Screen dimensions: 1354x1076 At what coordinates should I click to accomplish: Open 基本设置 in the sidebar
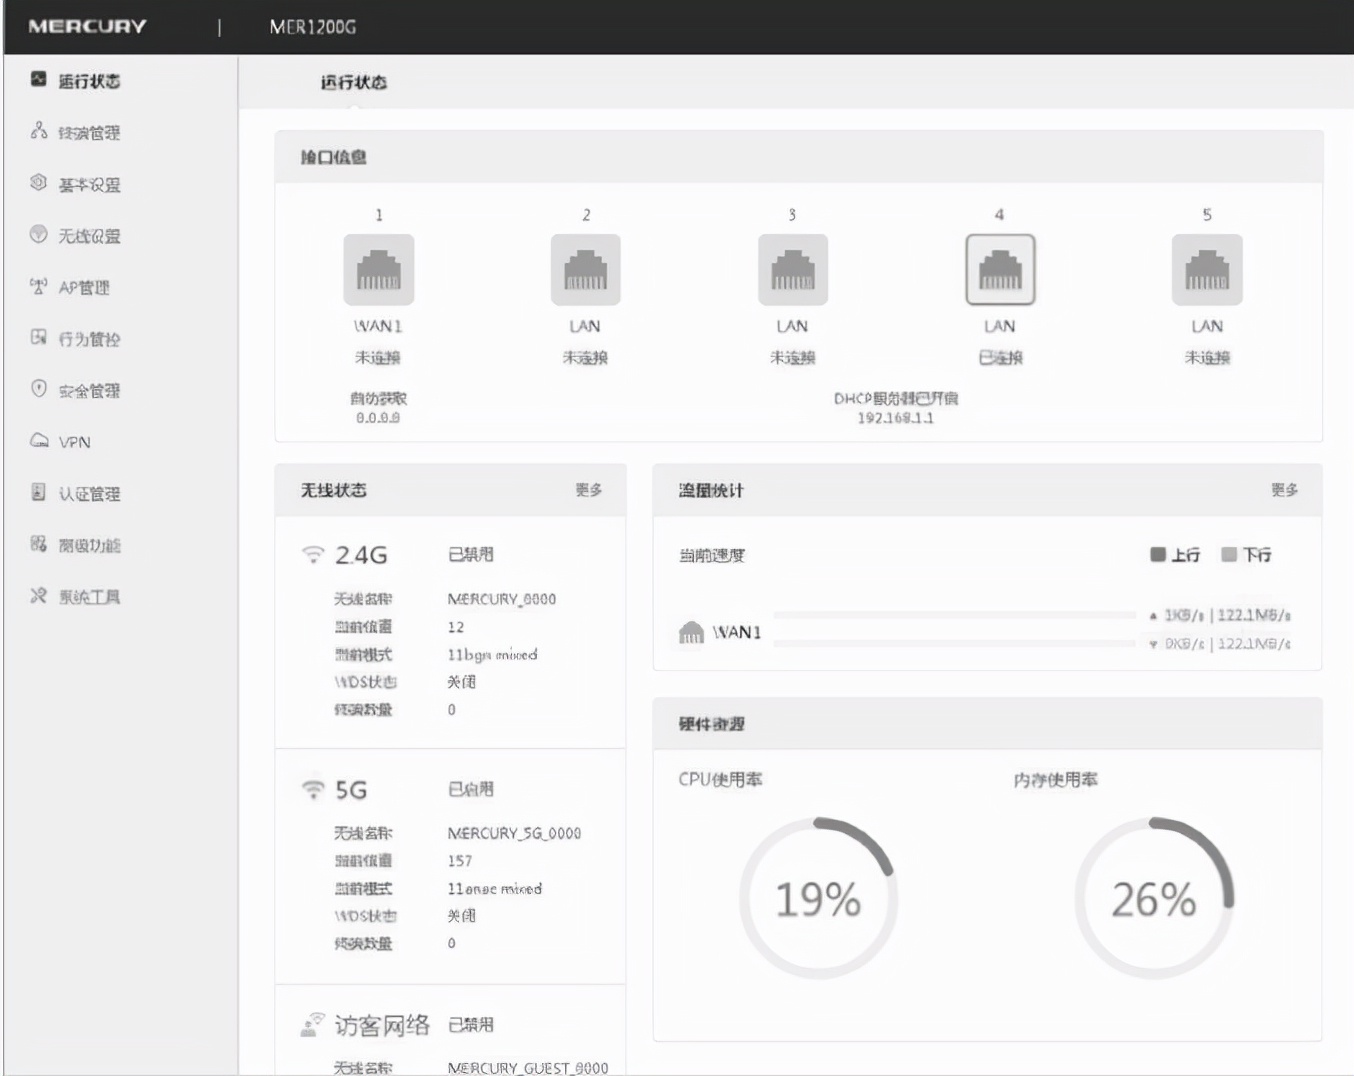(x=88, y=185)
